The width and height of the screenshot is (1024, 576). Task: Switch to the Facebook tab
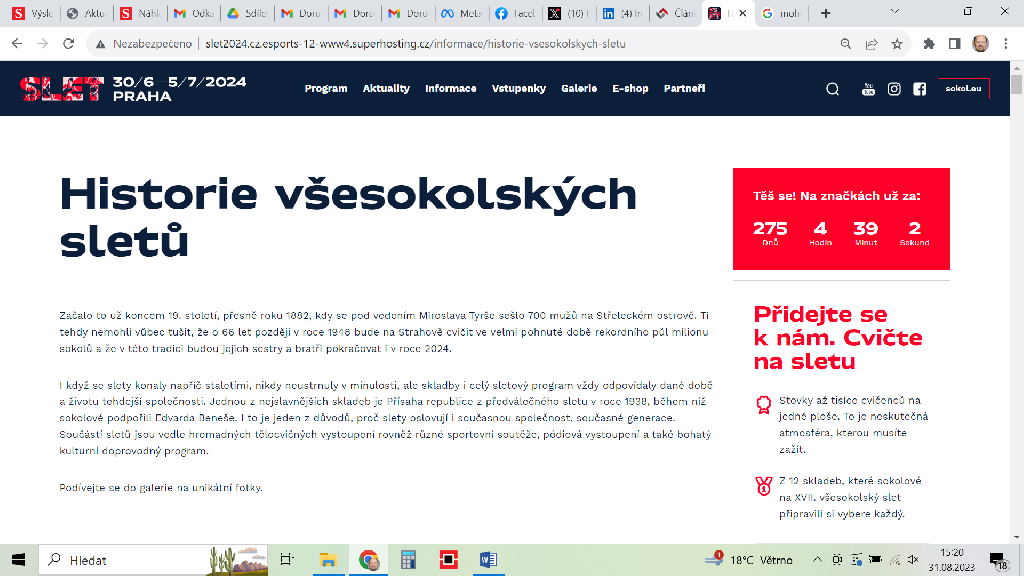coord(515,13)
